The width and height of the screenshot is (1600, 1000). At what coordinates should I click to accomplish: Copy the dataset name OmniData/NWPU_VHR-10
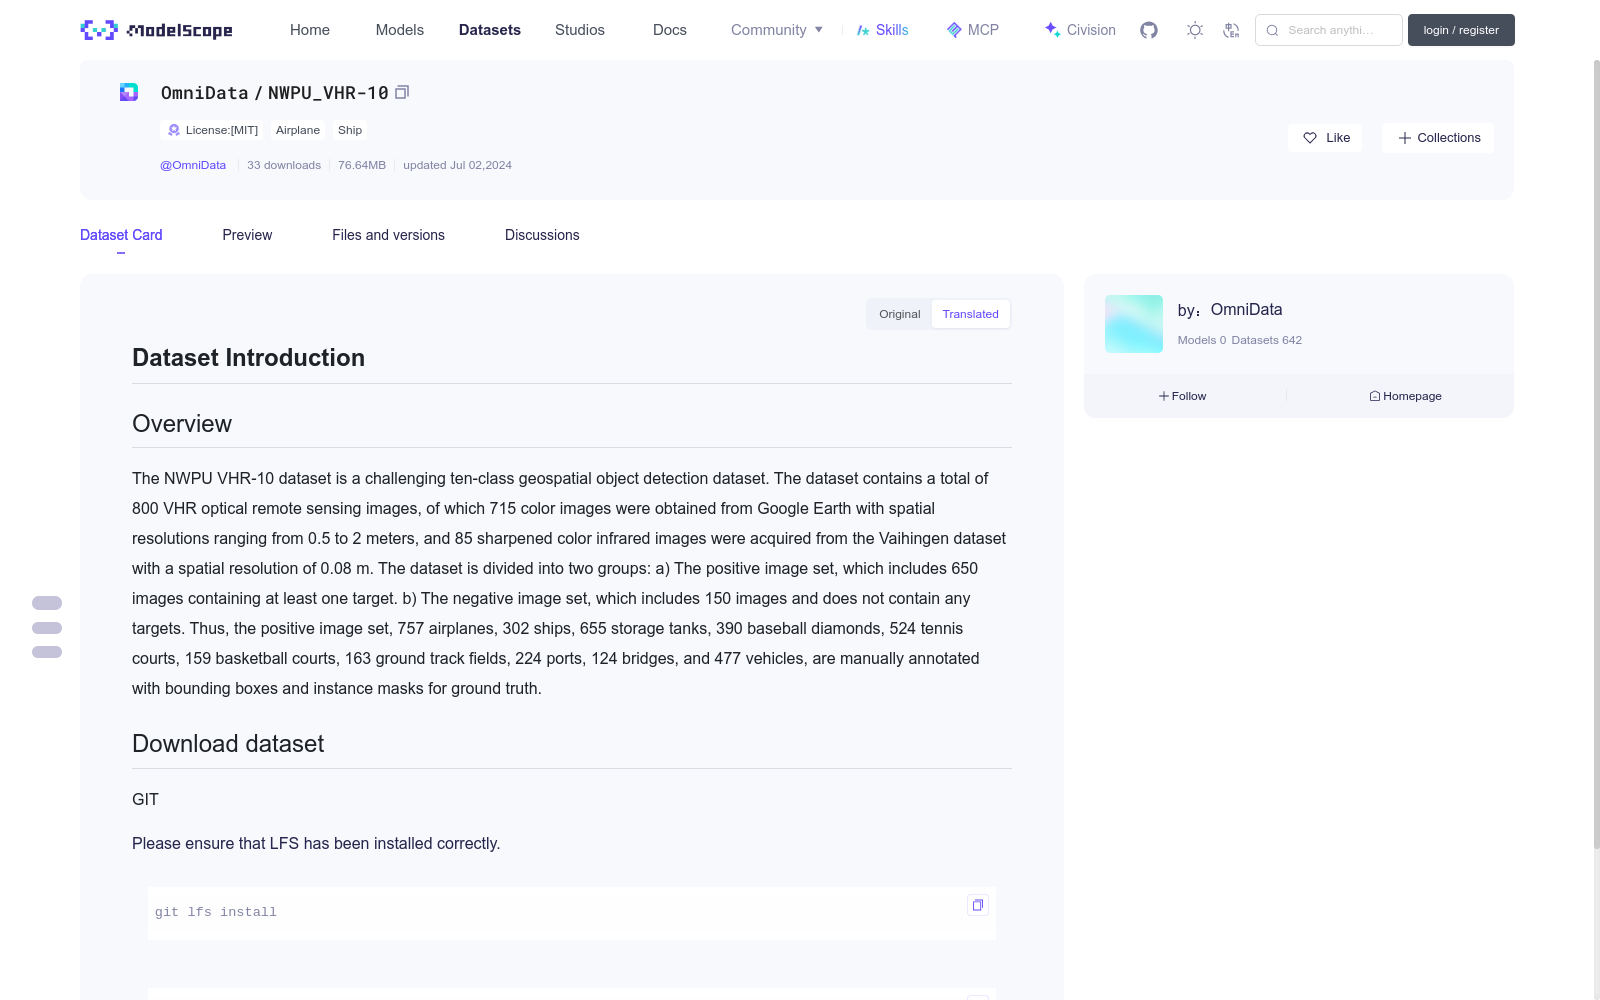pos(402,92)
